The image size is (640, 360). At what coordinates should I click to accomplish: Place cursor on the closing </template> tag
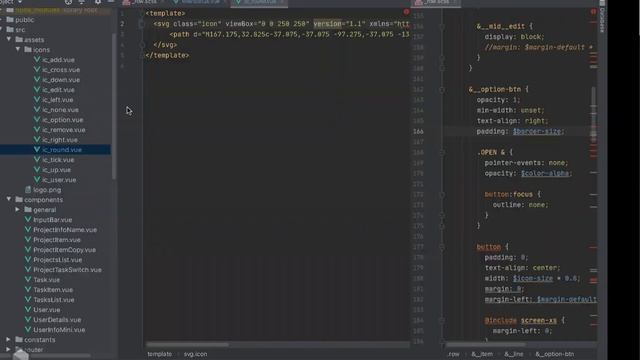pos(167,55)
